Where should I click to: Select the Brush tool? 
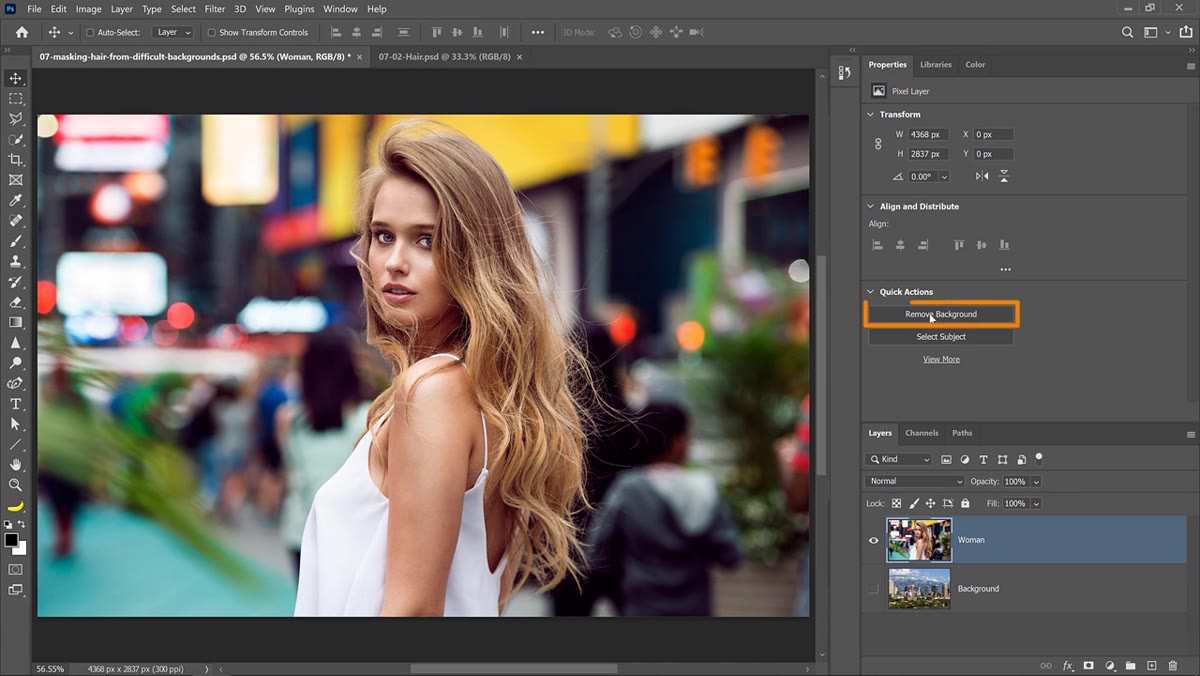tap(15, 241)
